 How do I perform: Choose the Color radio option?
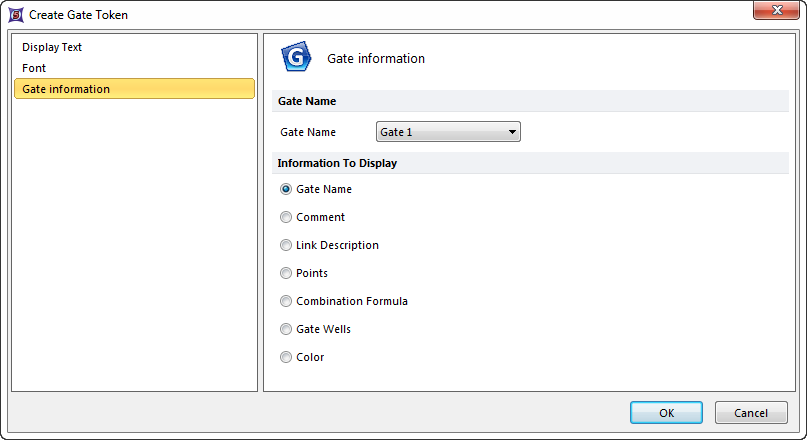click(x=287, y=357)
